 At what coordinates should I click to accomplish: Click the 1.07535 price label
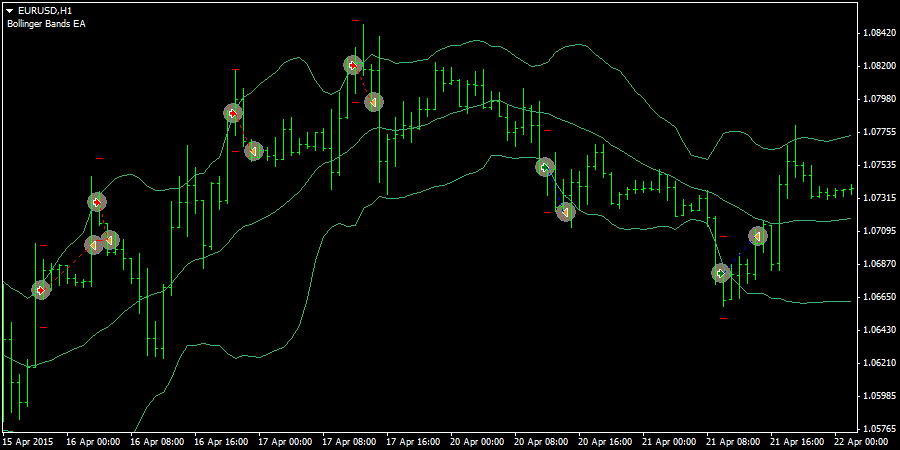pos(878,165)
